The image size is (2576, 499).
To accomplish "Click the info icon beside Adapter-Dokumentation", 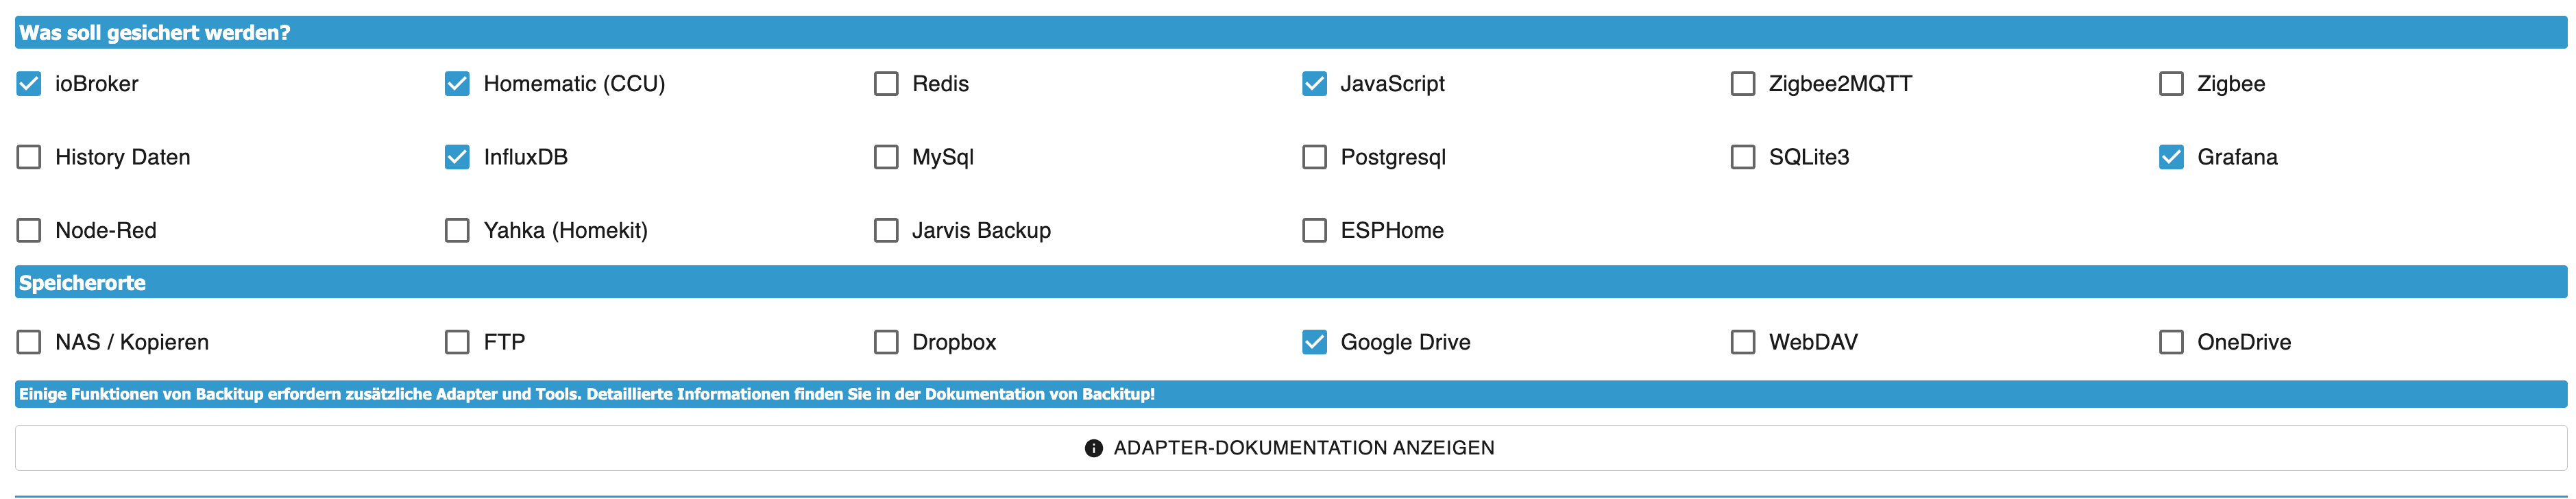I will [1094, 449].
